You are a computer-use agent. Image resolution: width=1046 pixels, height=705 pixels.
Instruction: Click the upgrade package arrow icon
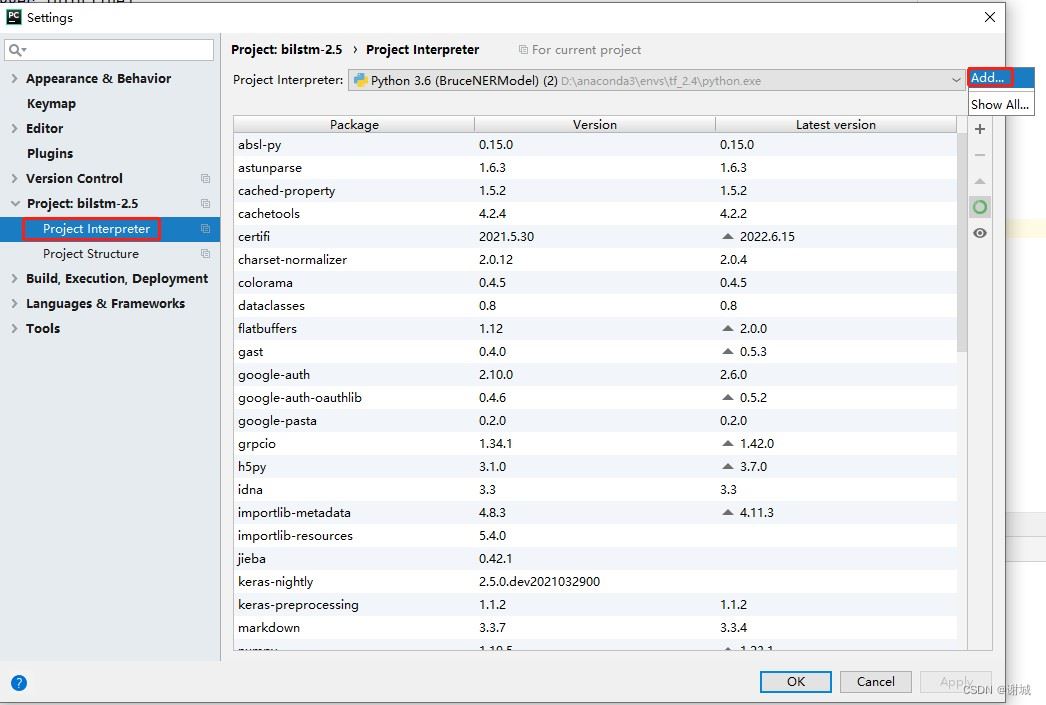click(x=980, y=182)
